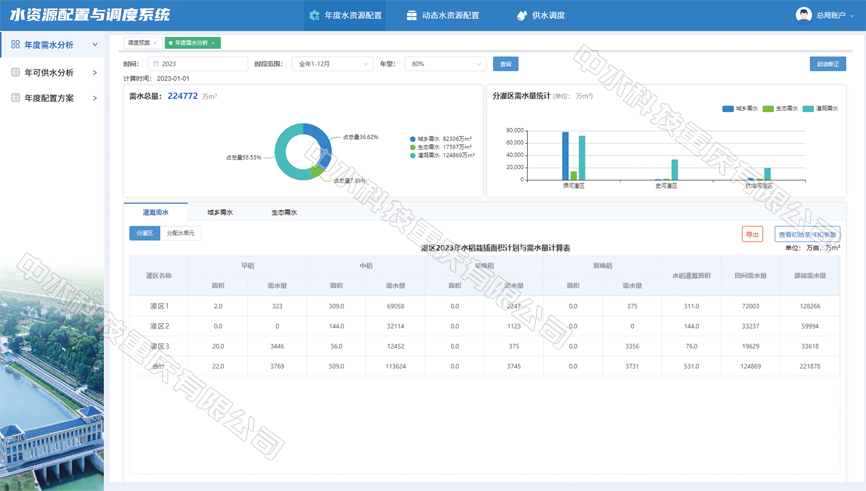
Task: Switch to the 生态需水 tab
Action: 284,212
